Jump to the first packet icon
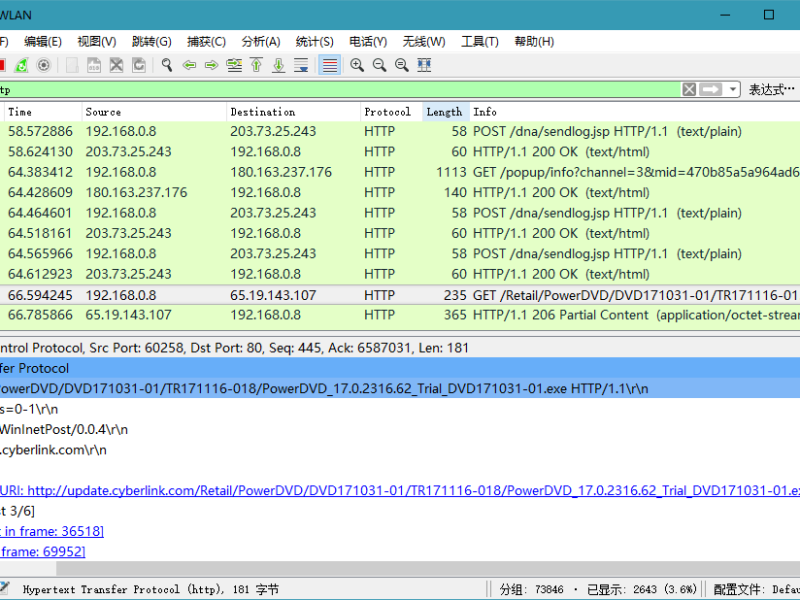 click(x=257, y=65)
